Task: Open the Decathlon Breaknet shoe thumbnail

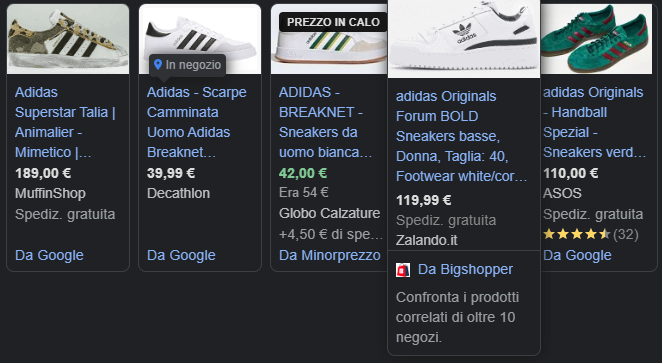Action: coord(200,39)
